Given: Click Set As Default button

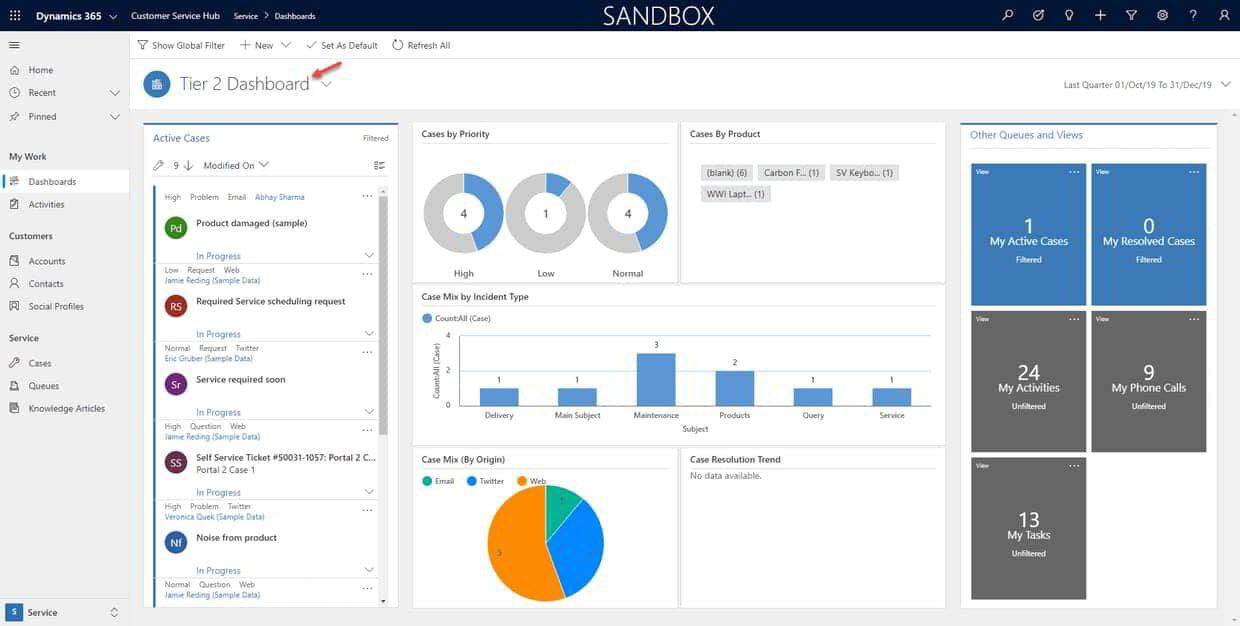Looking at the screenshot, I should [341, 45].
